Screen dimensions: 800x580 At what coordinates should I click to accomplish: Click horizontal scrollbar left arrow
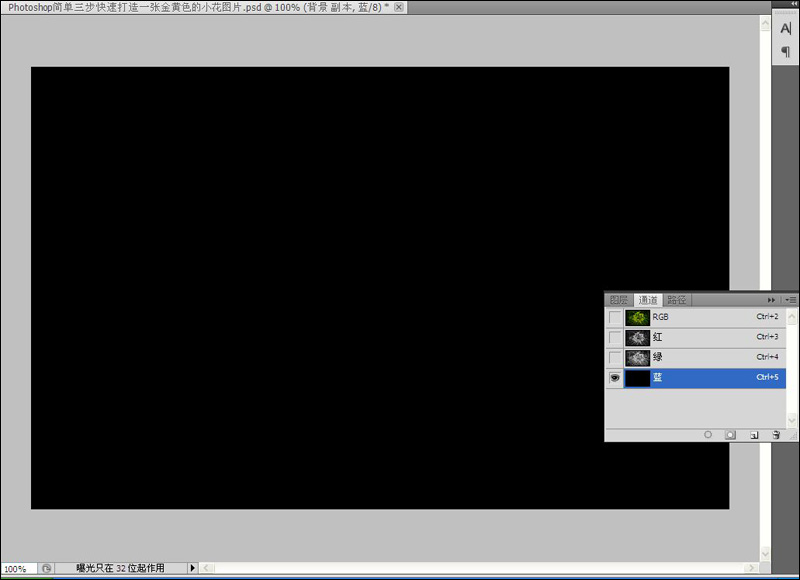[x=206, y=568]
